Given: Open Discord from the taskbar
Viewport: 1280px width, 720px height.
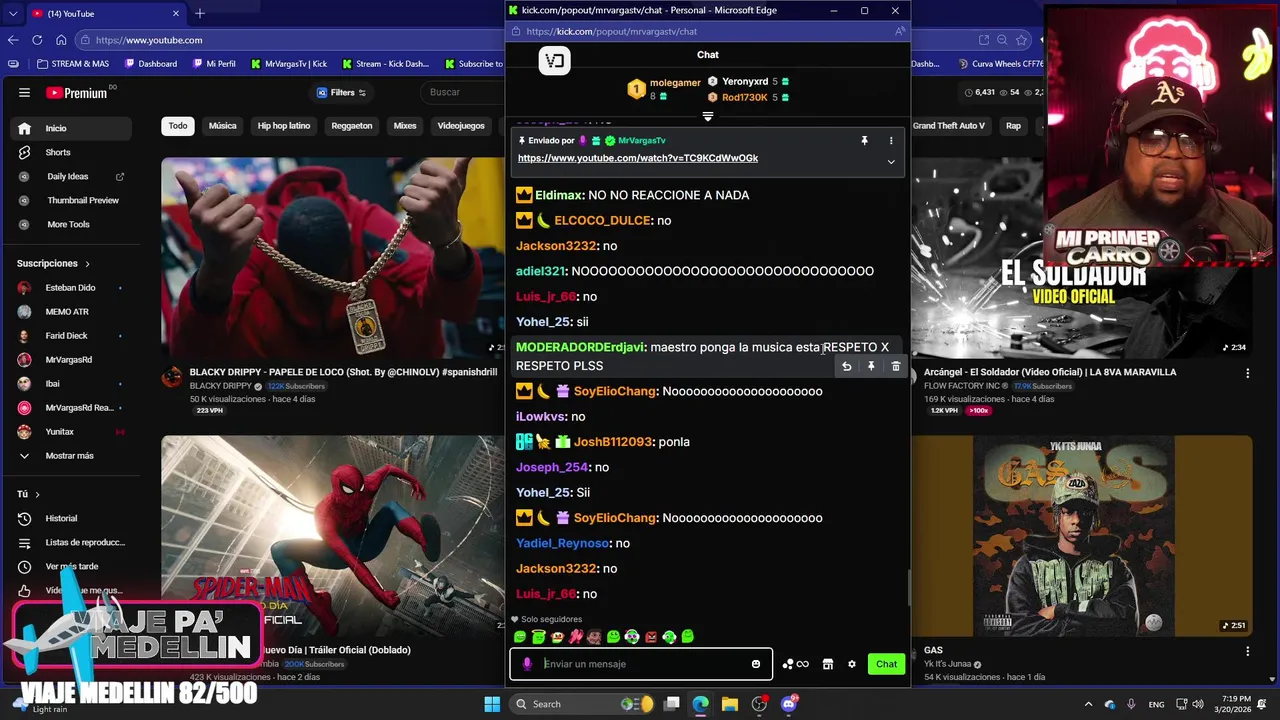Looking at the screenshot, I should (x=789, y=704).
